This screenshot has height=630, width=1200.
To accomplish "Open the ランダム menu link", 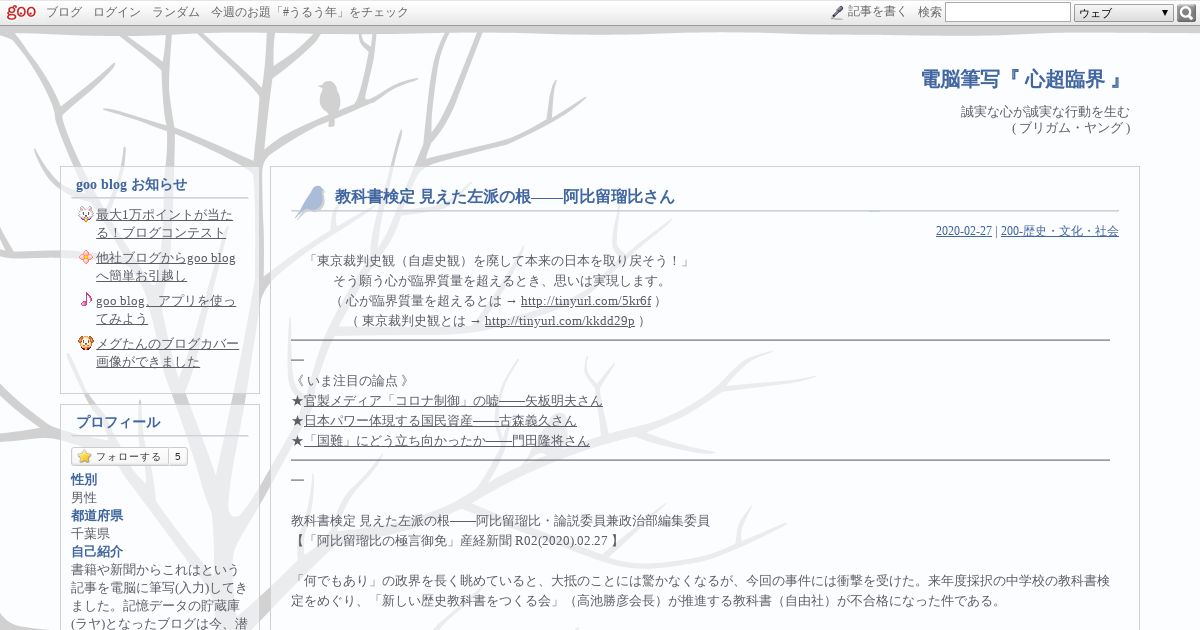I will click(x=176, y=12).
